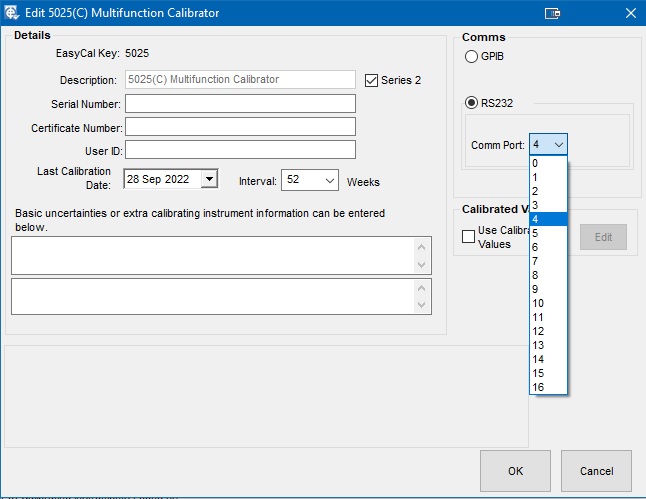This screenshot has height=499, width=646.
Task: Click the Serial Number field
Action: [x=240, y=104]
